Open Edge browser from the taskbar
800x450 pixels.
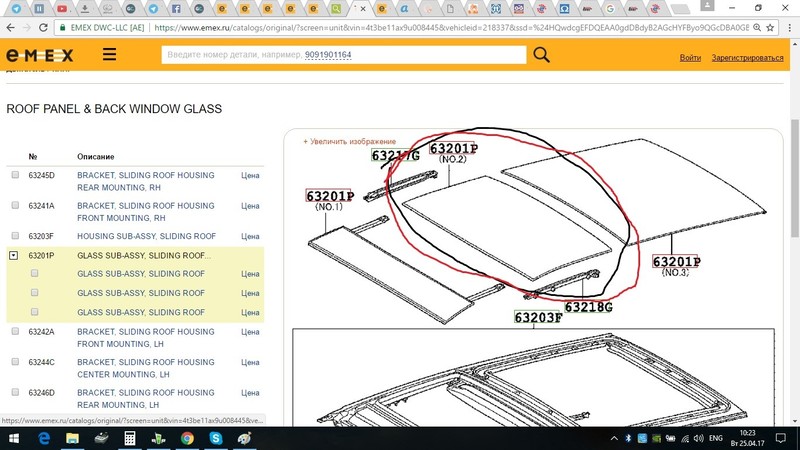44,438
